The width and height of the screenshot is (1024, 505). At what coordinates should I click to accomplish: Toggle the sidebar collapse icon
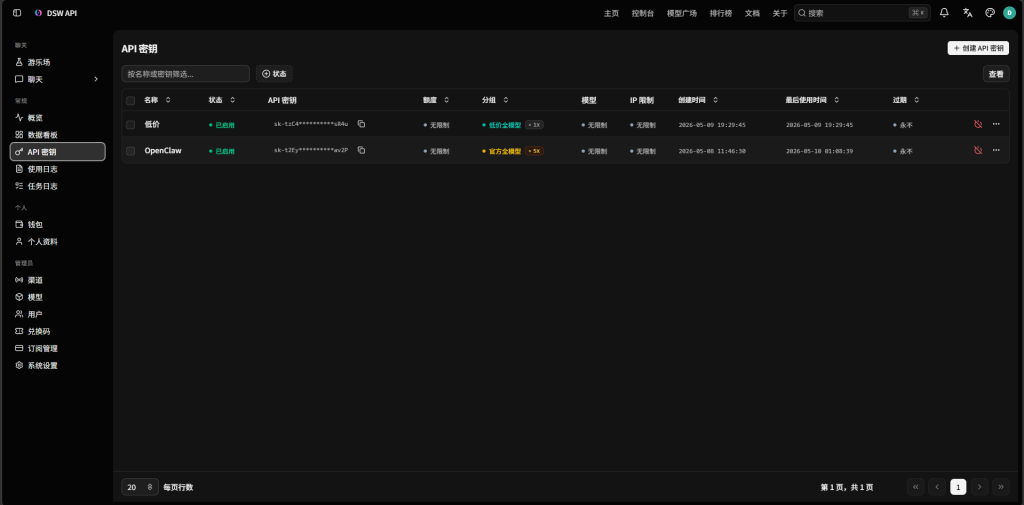point(17,12)
